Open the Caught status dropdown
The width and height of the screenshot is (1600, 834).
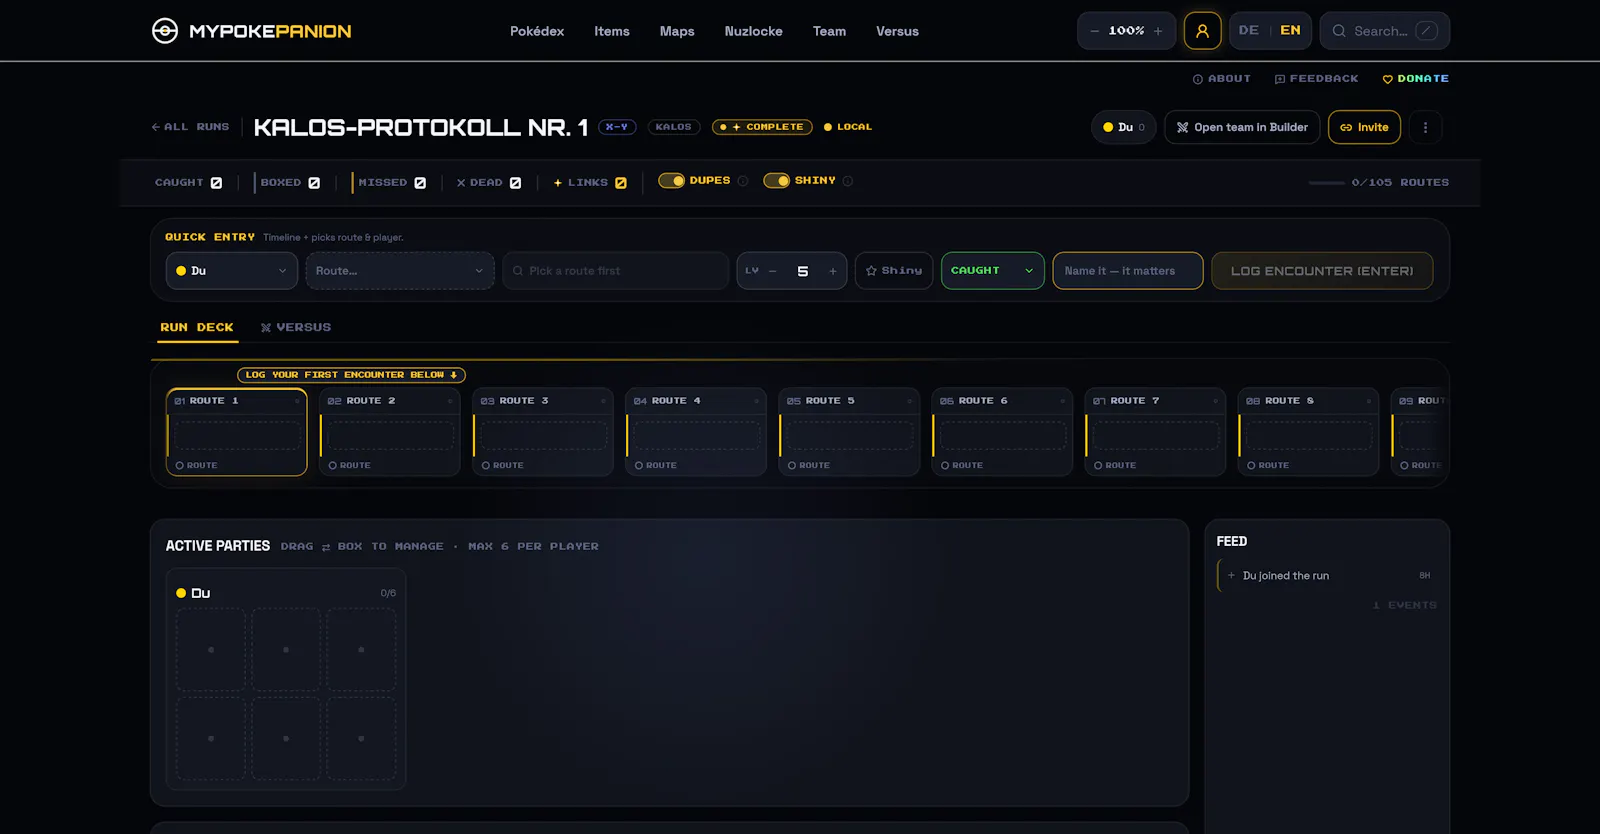click(993, 271)
